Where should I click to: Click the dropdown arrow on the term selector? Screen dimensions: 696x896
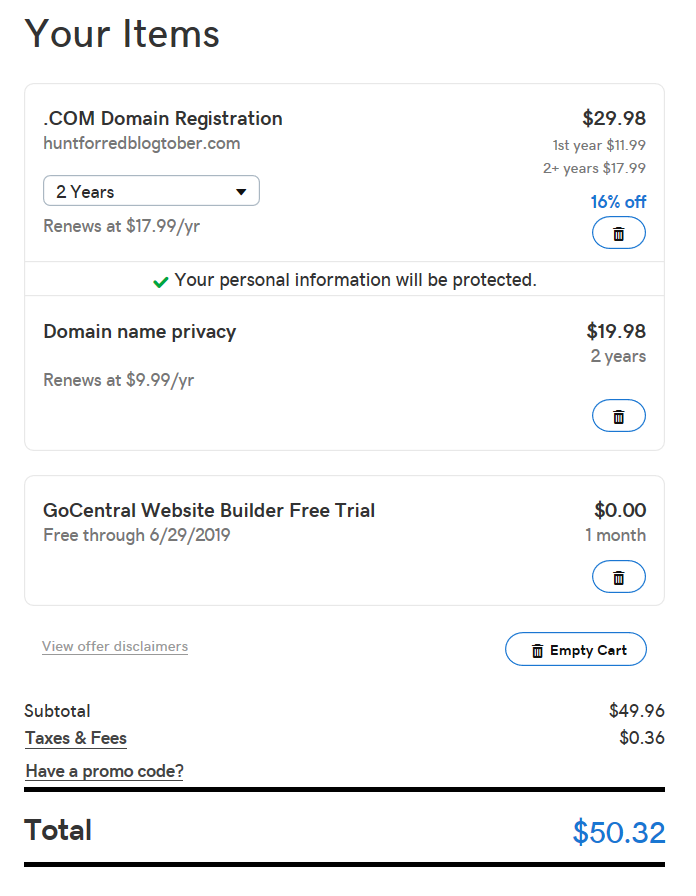point(241,192)
